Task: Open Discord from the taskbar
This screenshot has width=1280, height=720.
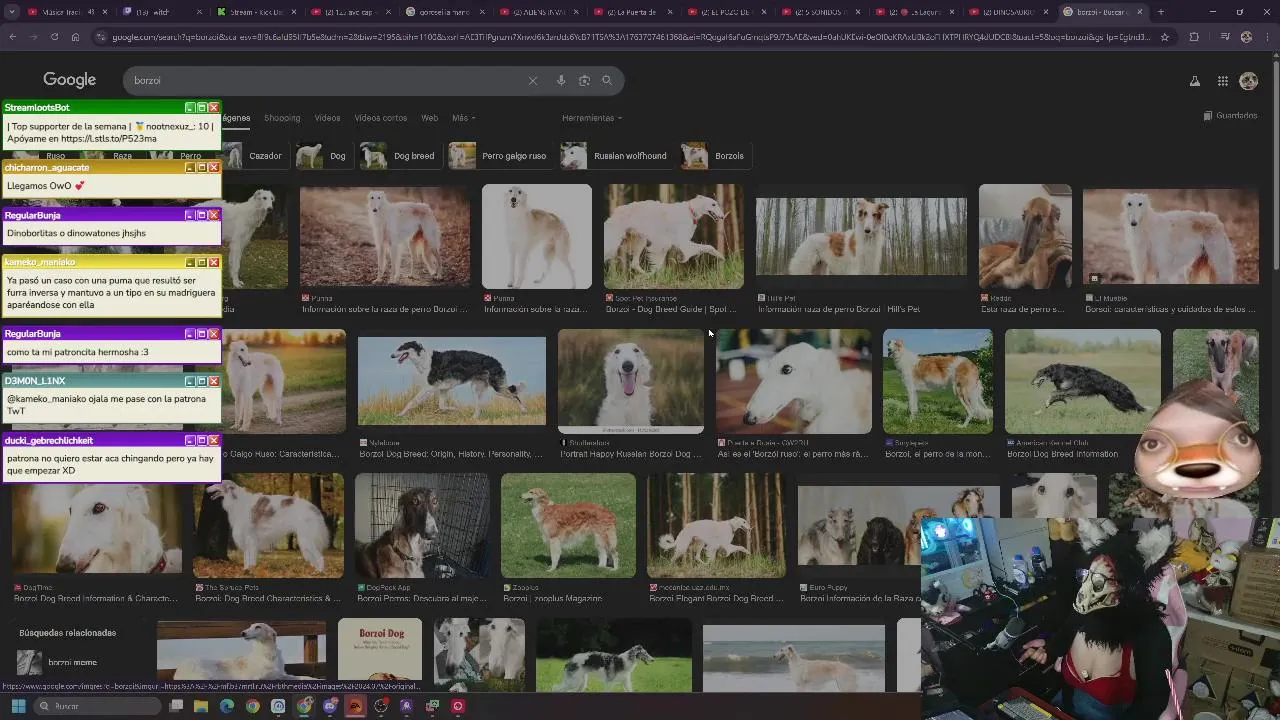Action: [x=329, y=706]
